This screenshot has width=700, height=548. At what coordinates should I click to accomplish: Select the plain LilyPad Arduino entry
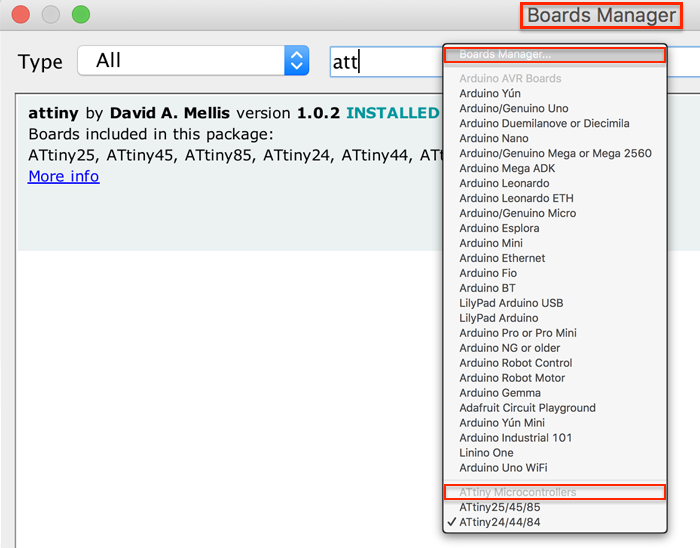point(555,318)
